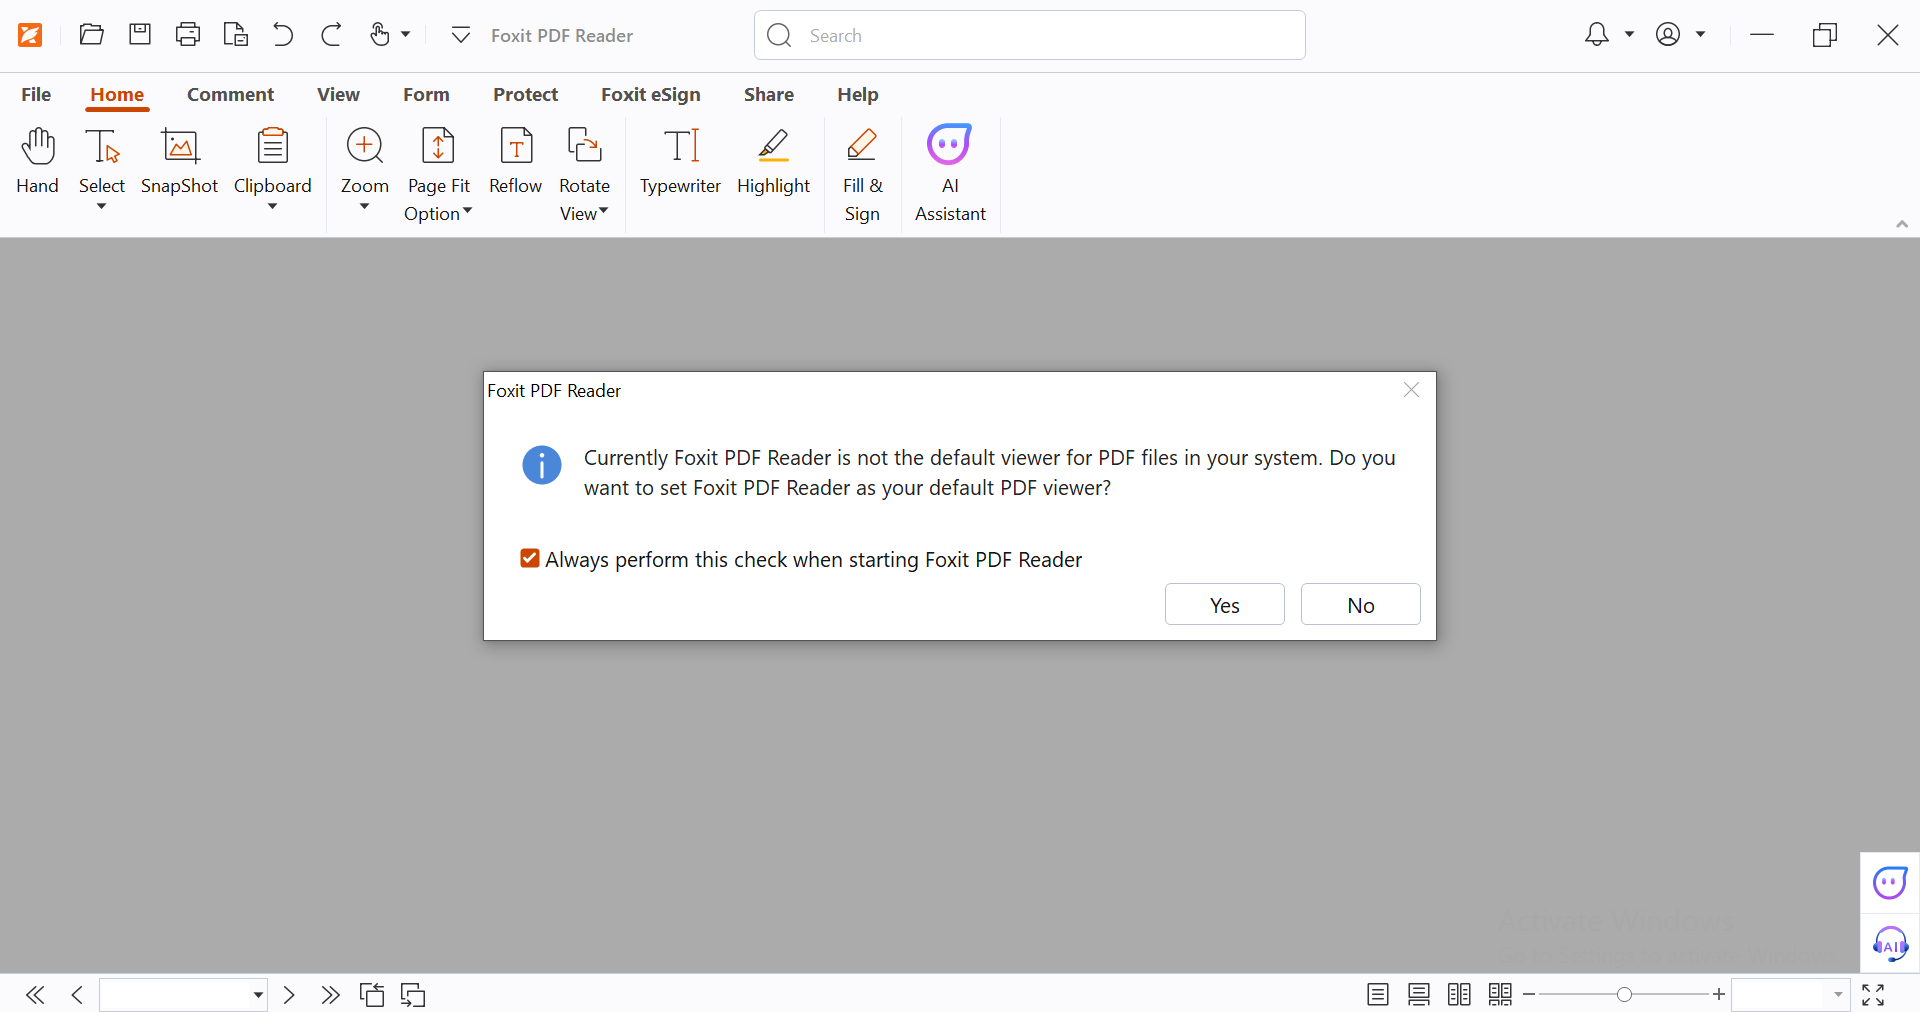Go to first page button
This screenshot has width=1920, height=1012.
(35, 995)
